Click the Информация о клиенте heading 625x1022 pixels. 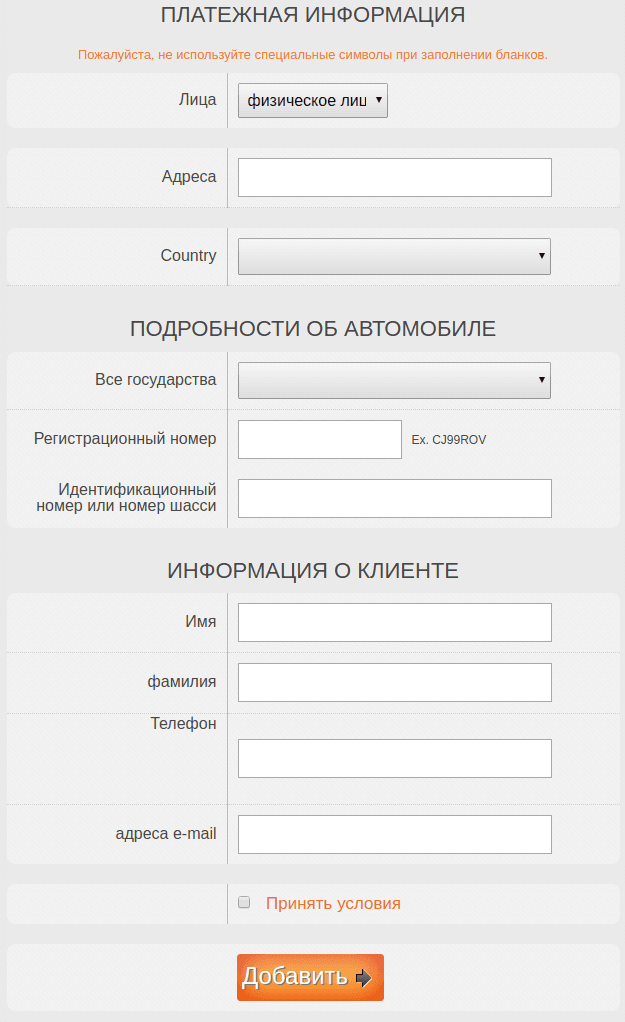[313, 571]
